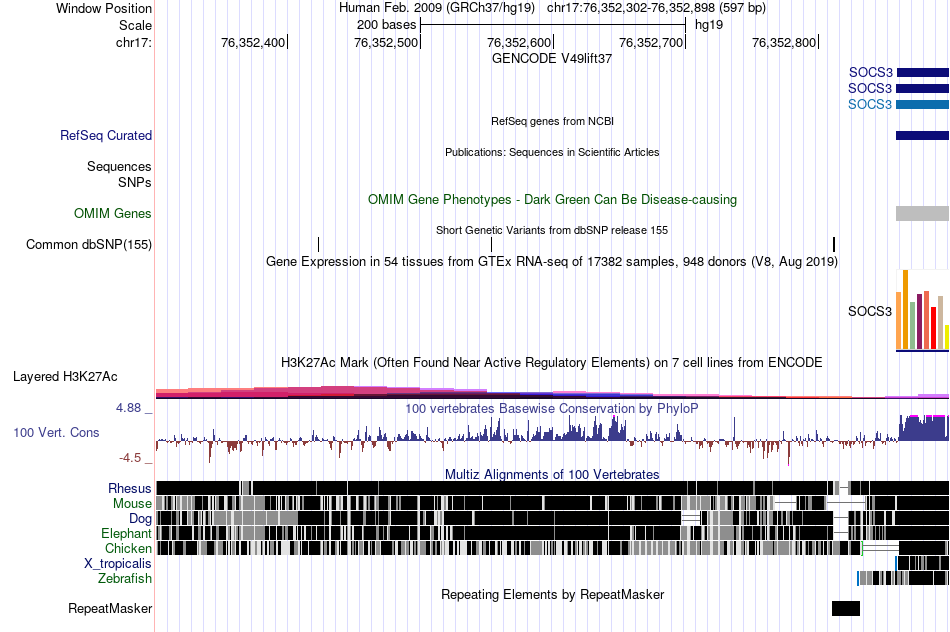Select the second dark blue SOCS3 transcript
This screenshot has height=632, width=950.
923,88
